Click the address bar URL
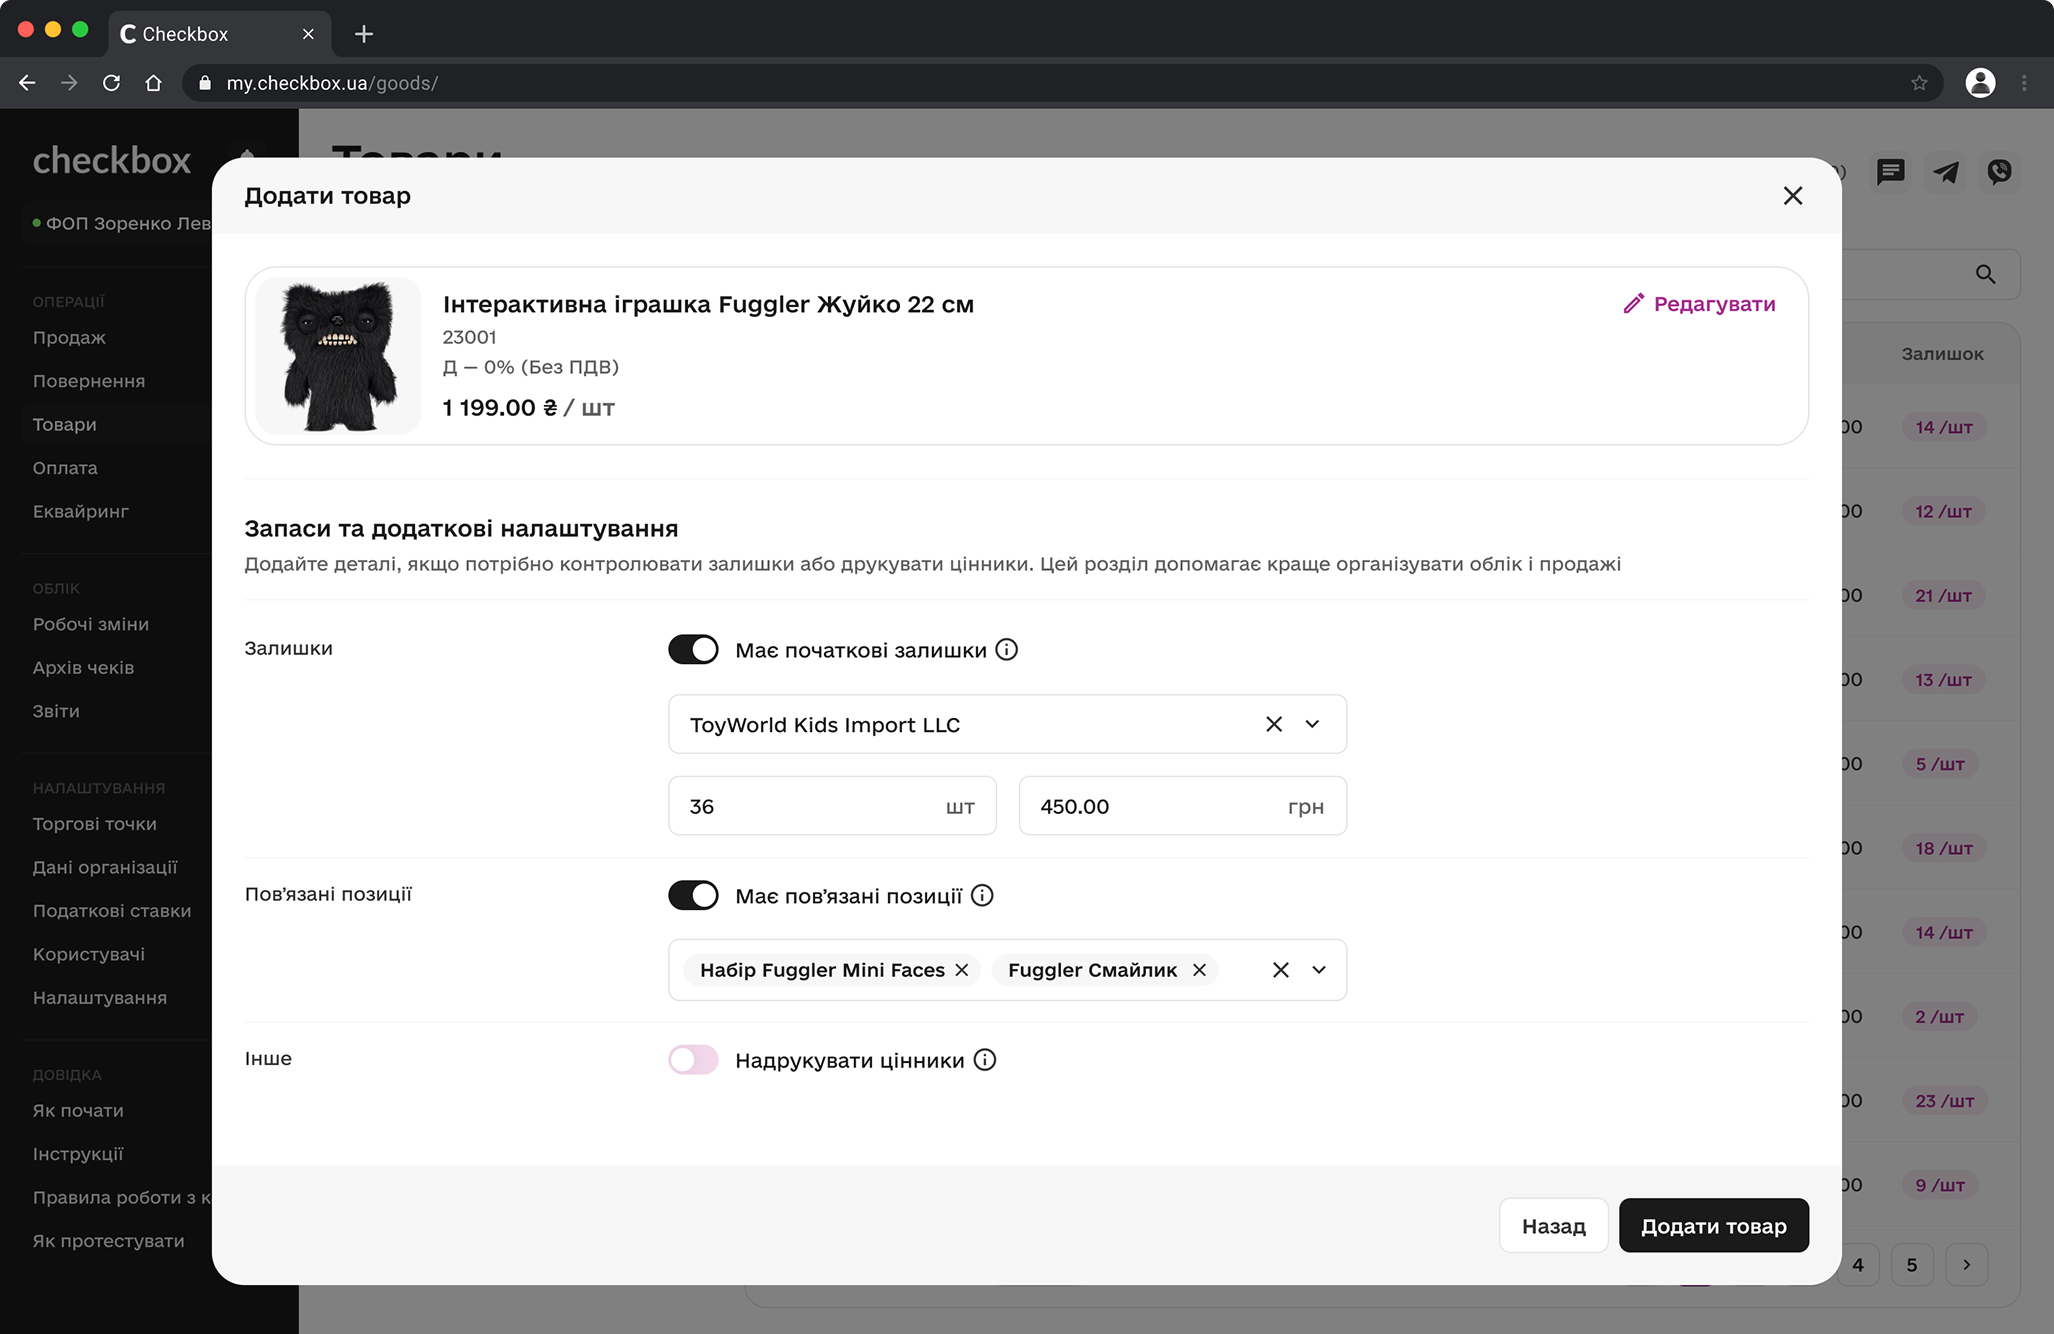Image resolution: width=2054 pixels, height=1334 pixels. (332, 83)
